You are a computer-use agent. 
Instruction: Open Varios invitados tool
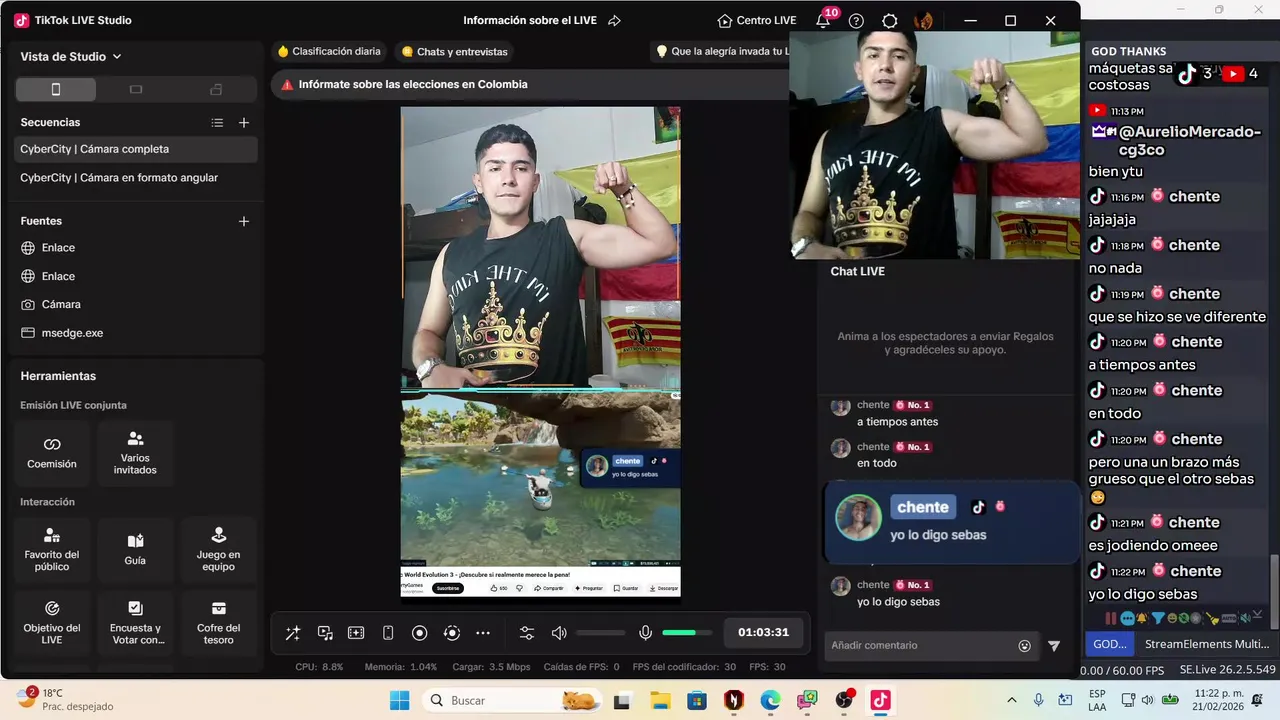click(135, 453)
